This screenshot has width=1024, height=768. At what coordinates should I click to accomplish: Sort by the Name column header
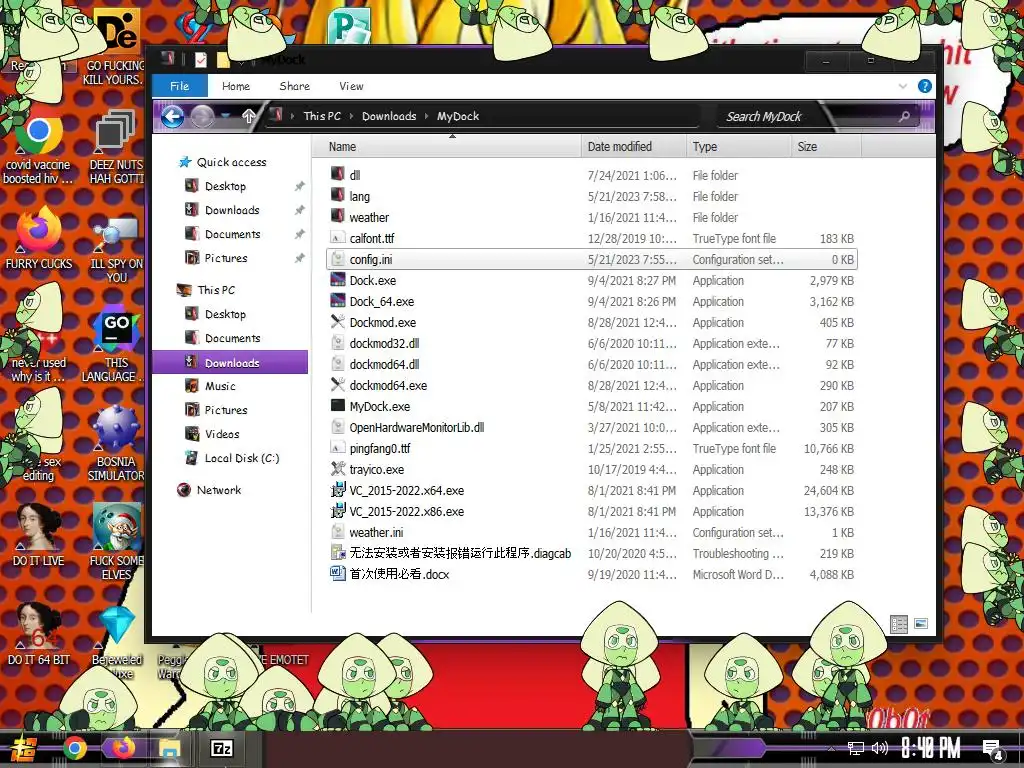447,146
